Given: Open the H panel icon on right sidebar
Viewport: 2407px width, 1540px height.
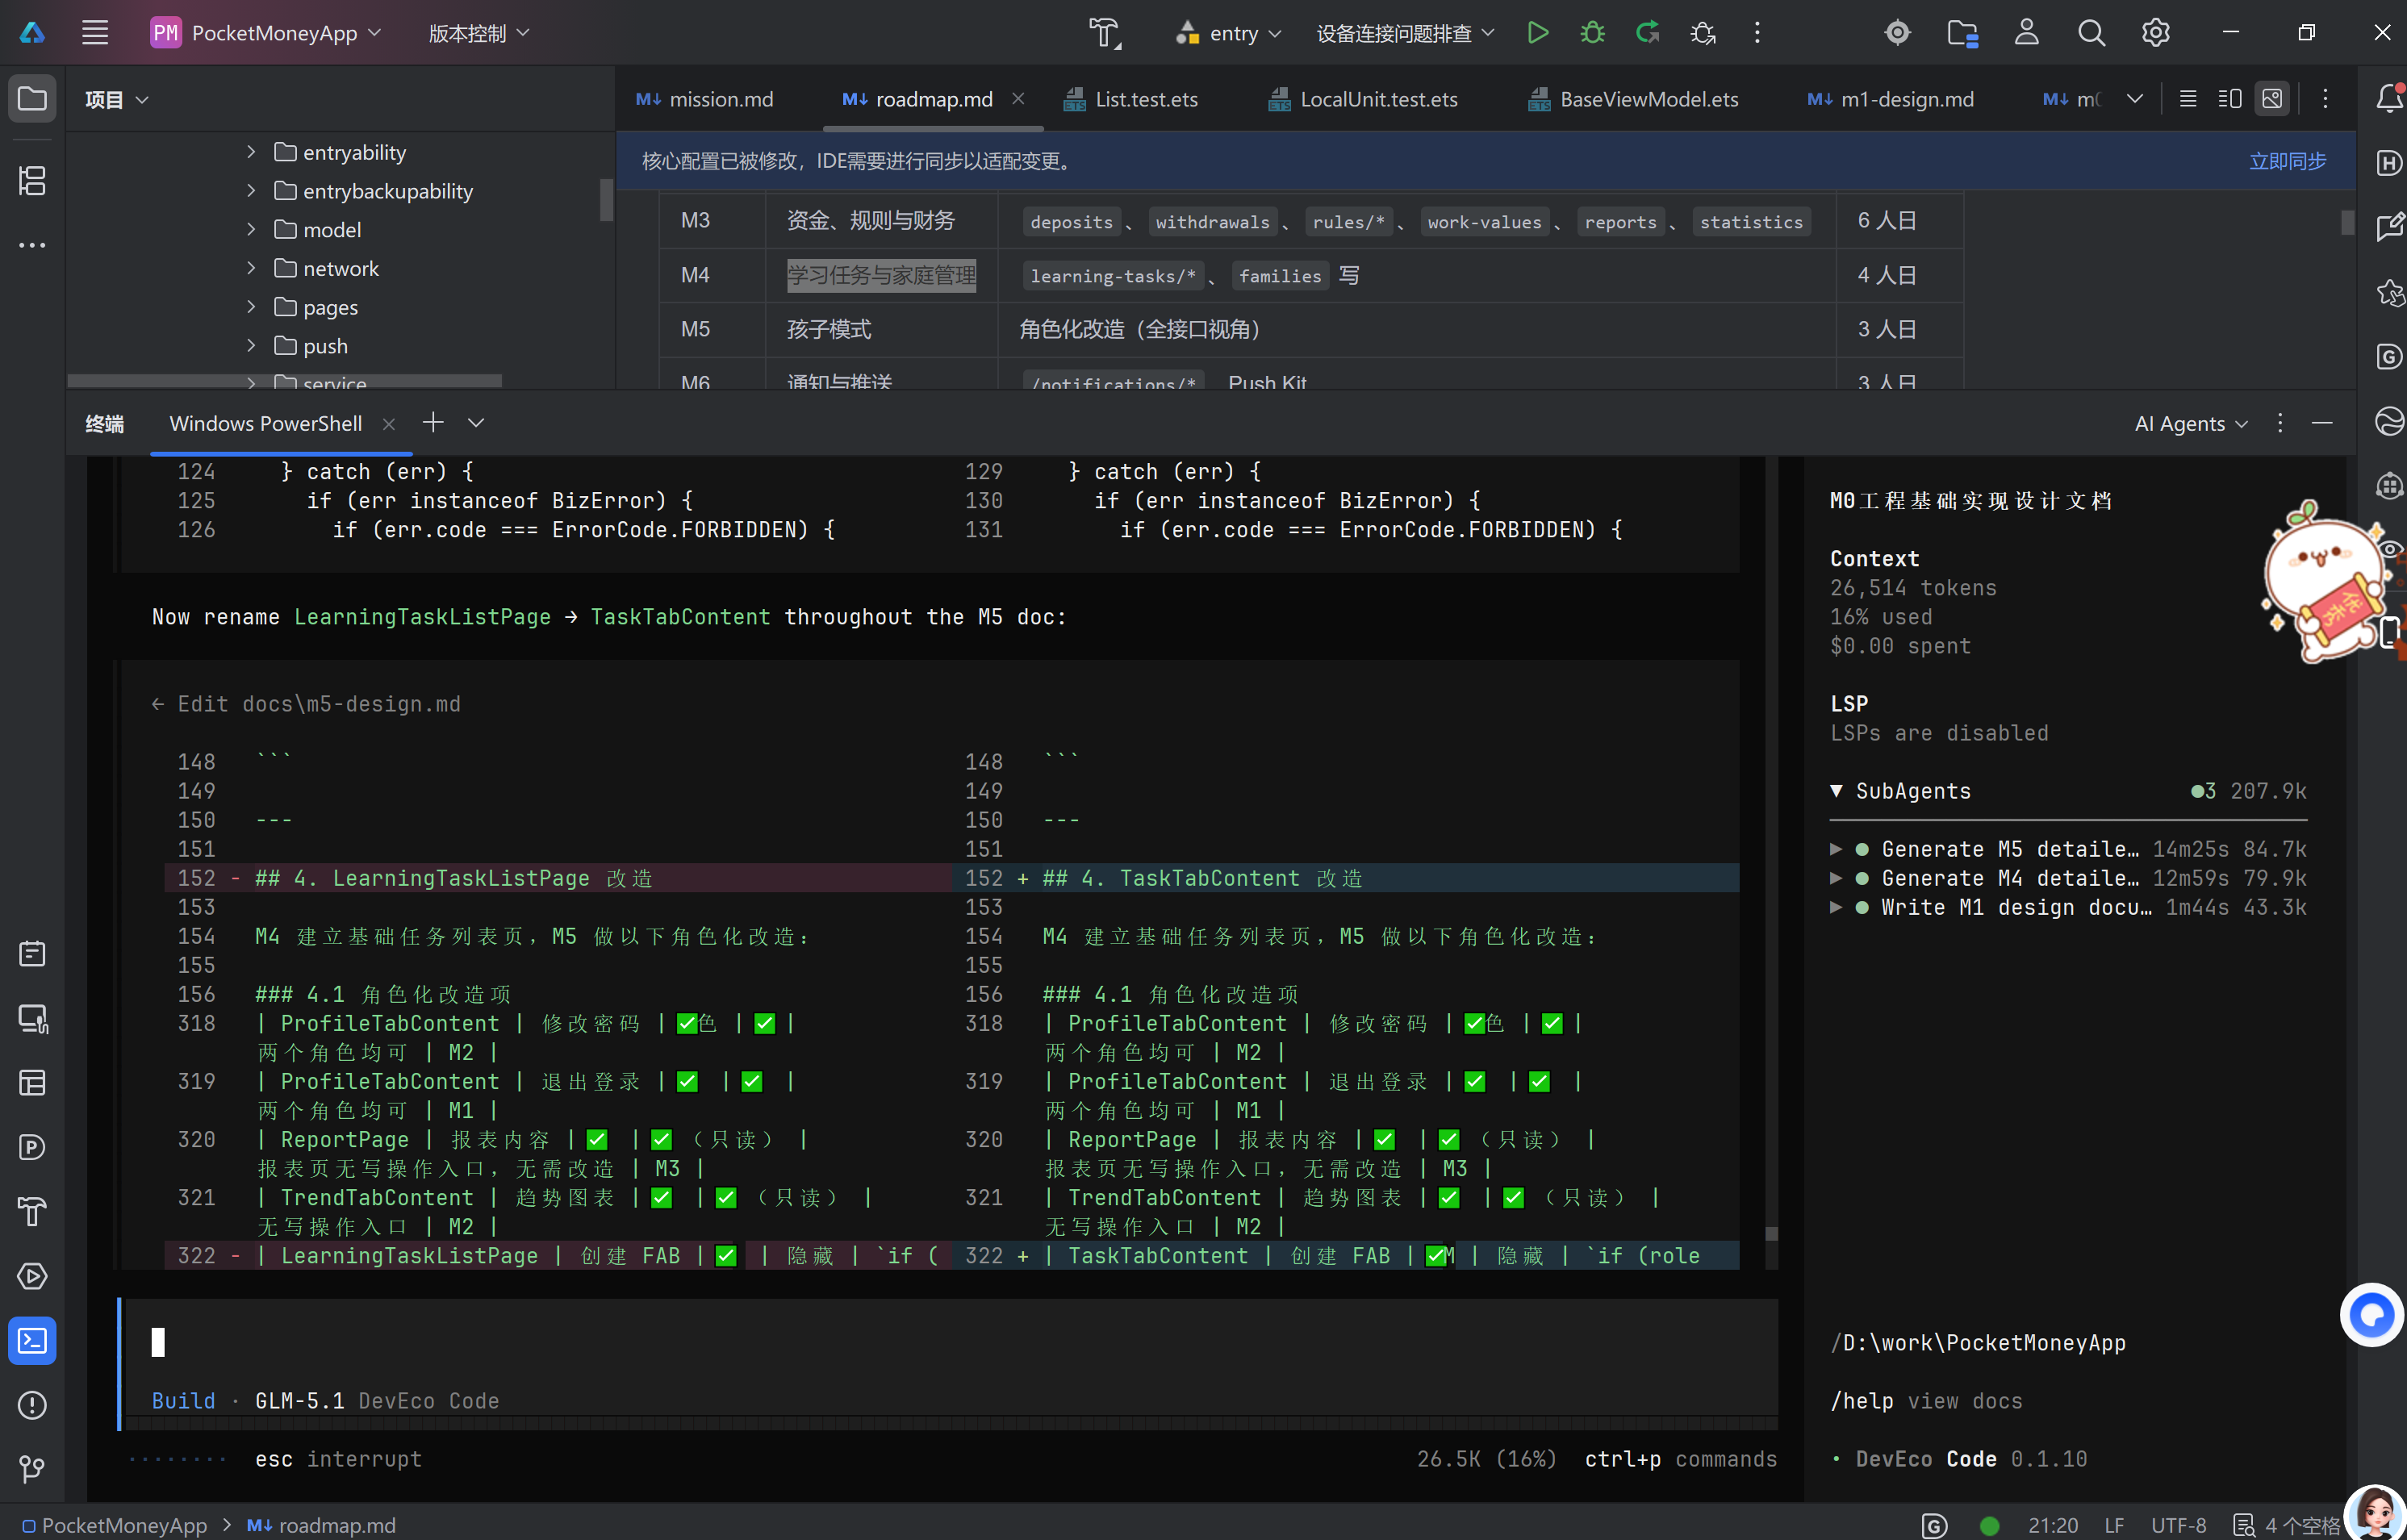Looking at the screenshot, I should click(x=2389, y=163).
